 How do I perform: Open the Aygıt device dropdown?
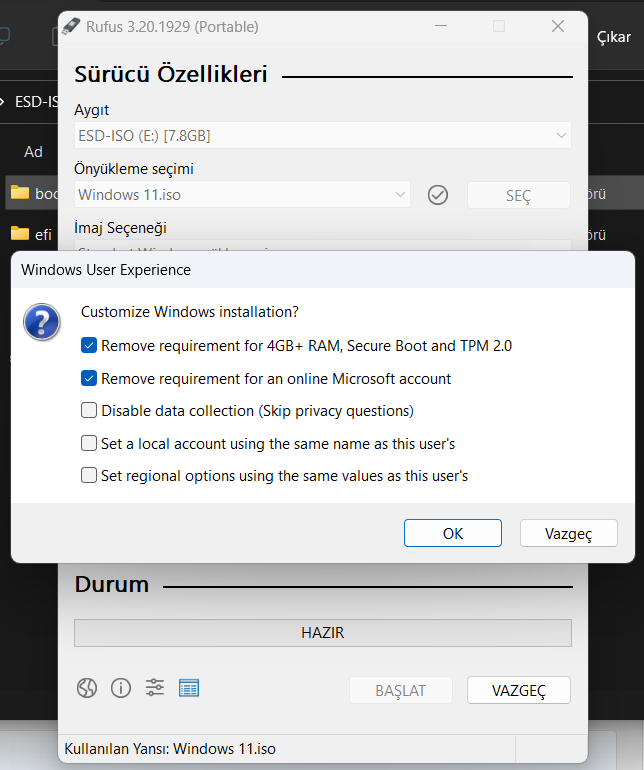tap(322, 135)
